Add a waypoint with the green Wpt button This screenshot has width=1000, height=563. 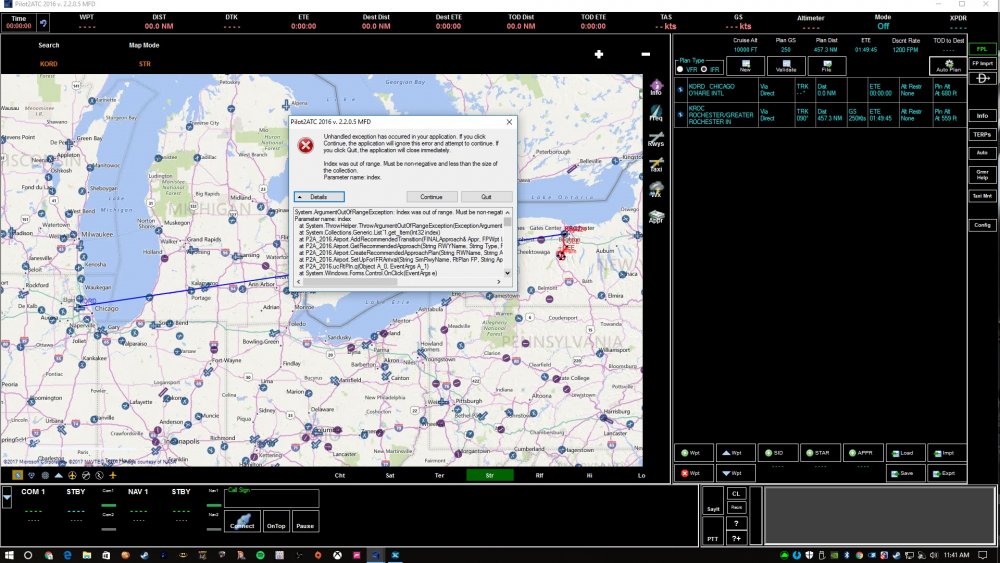point(693,453)
